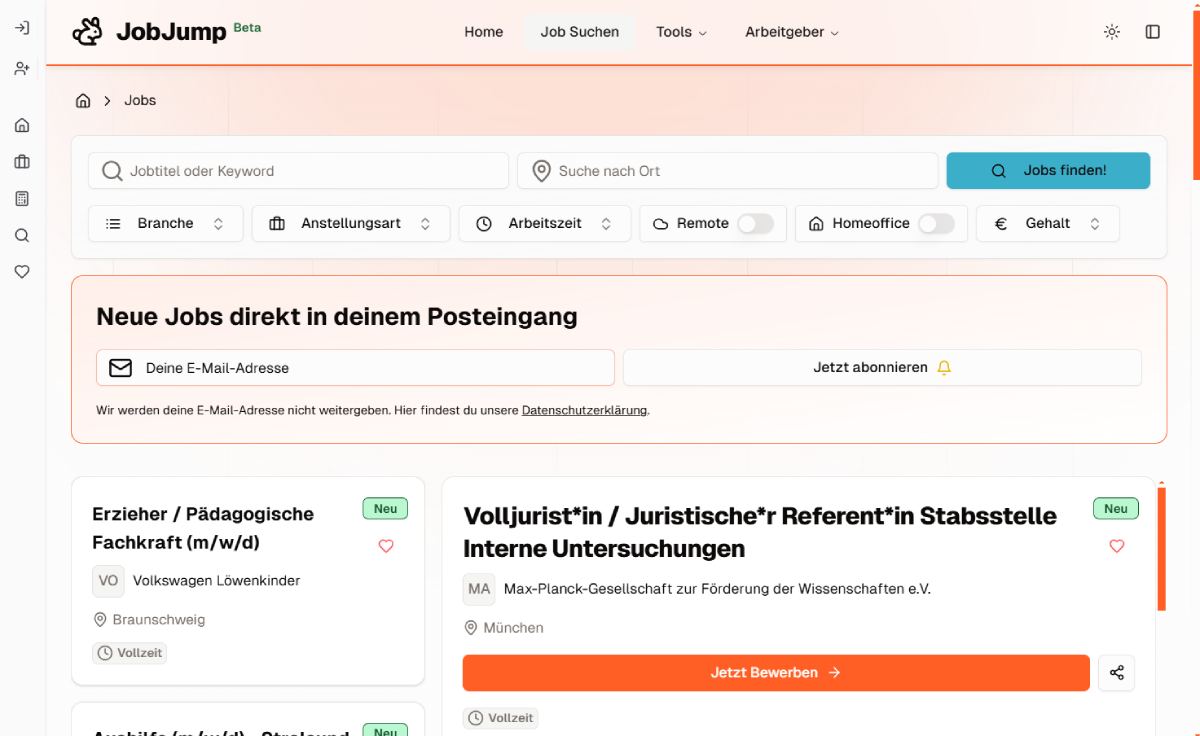Click the Volljurist*in job title heading

coord(760,532)
